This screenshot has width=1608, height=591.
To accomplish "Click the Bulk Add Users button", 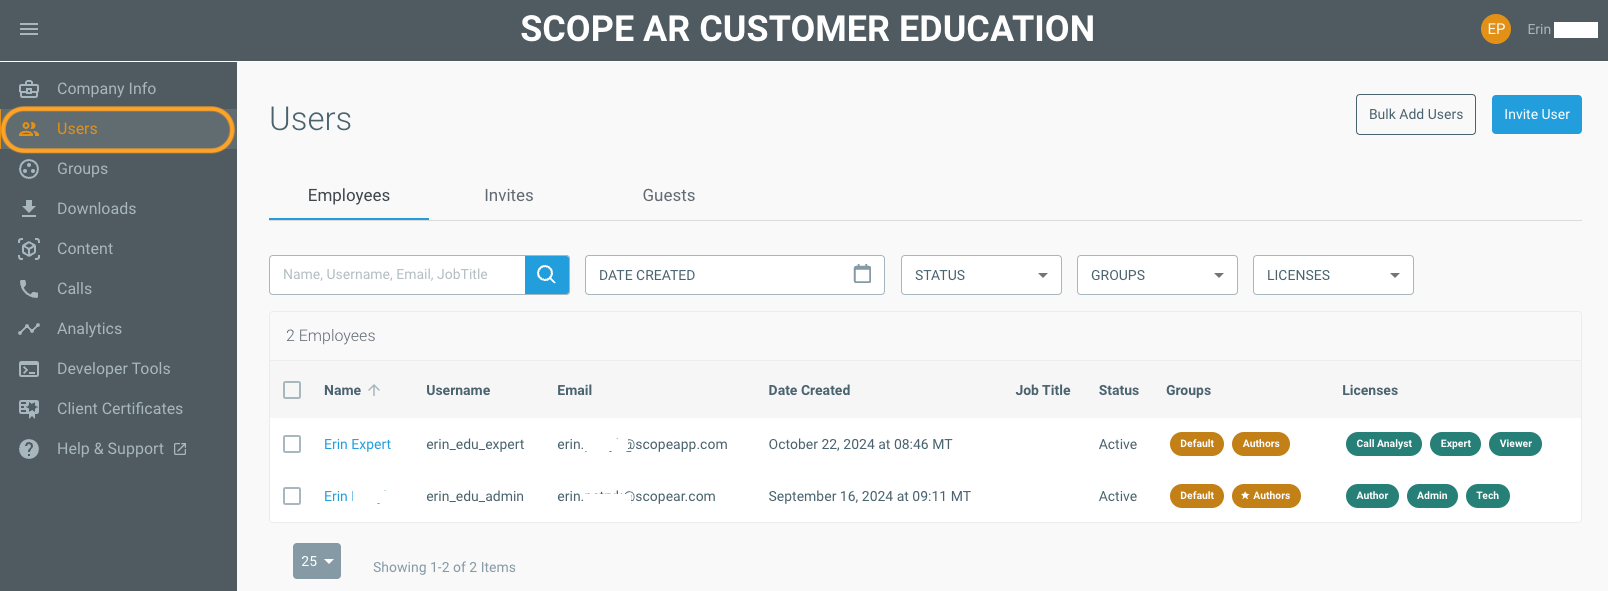I will (x=1416, y=115).
